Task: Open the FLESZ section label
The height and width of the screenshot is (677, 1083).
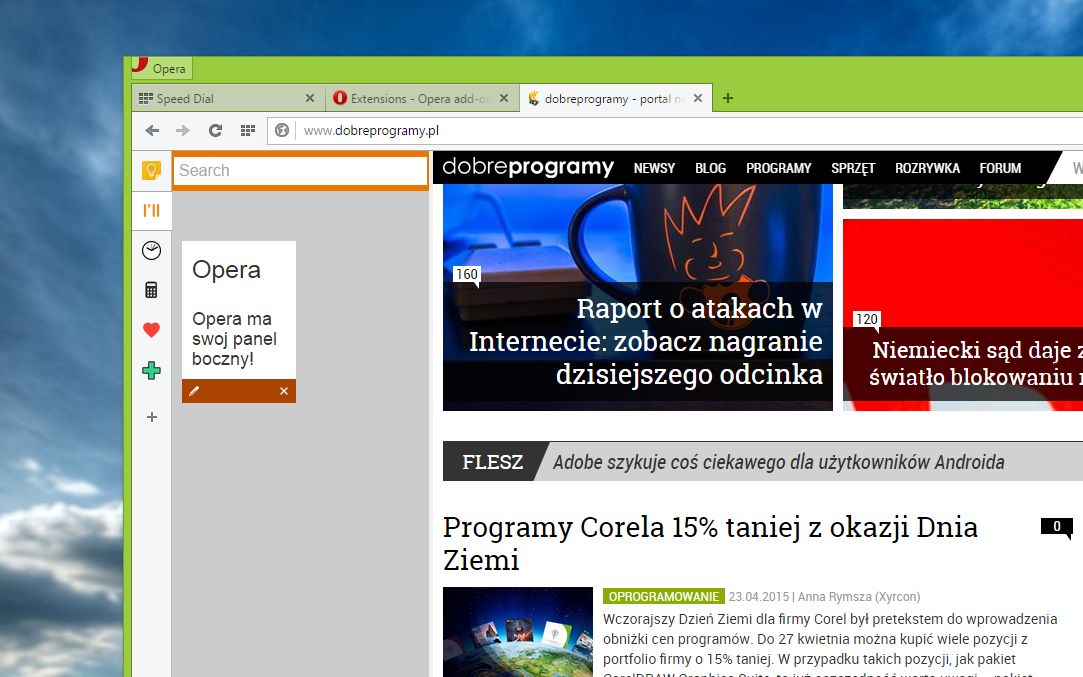Action: pos(492,461)
